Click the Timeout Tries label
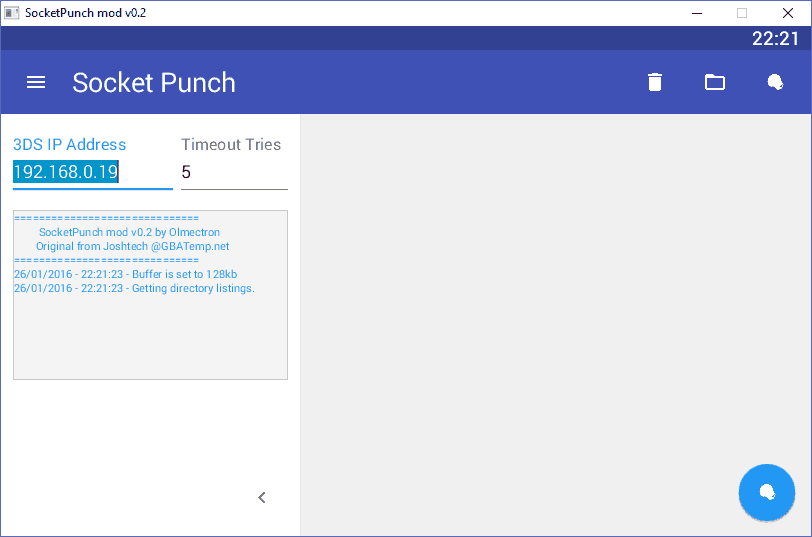 point(231,144)
